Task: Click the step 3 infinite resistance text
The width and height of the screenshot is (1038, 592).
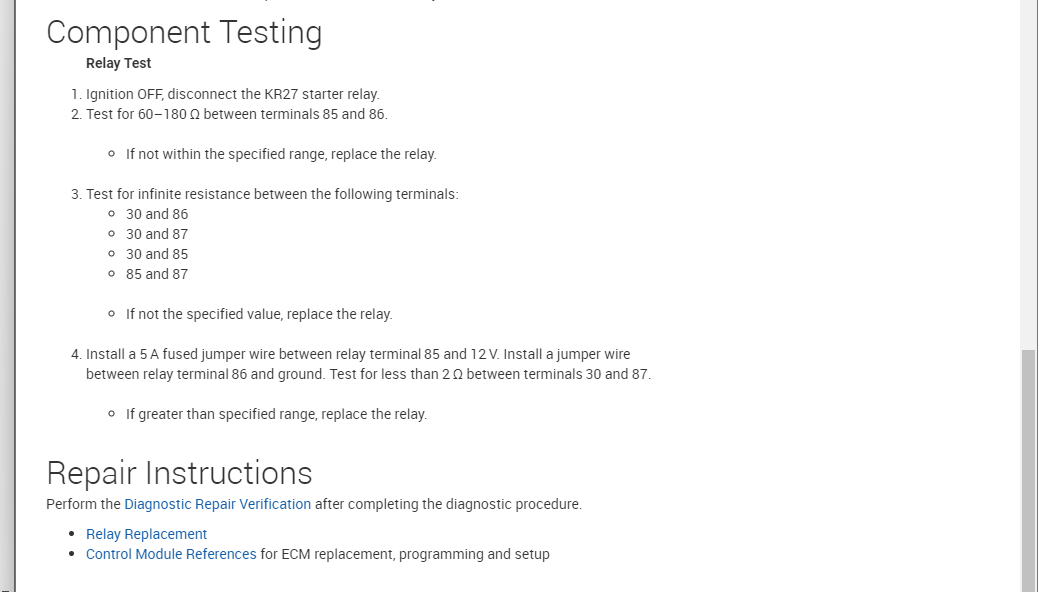Action: click(x=272, y=194)
